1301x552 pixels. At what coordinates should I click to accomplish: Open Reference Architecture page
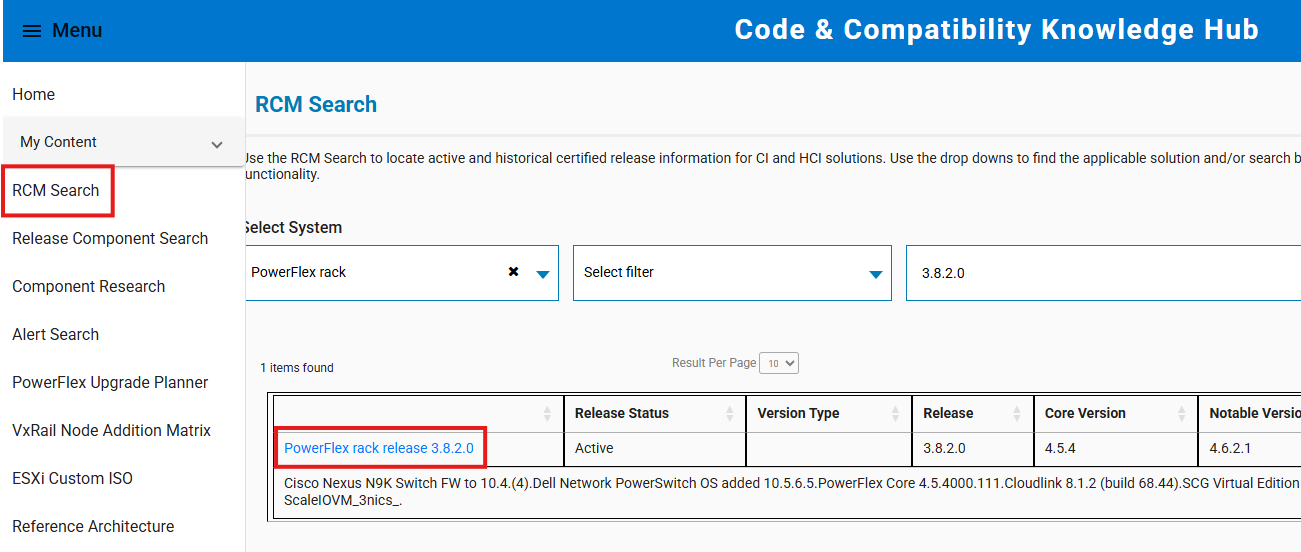tap(93, 526)
